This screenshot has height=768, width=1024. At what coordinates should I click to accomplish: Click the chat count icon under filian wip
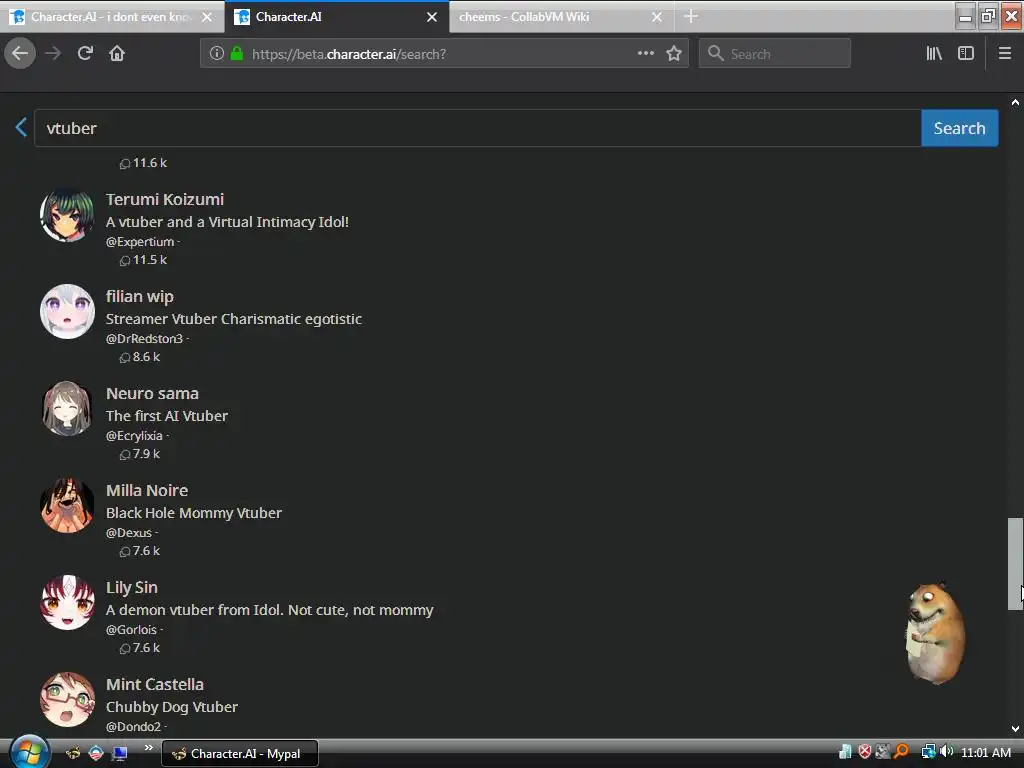[125, 357]
